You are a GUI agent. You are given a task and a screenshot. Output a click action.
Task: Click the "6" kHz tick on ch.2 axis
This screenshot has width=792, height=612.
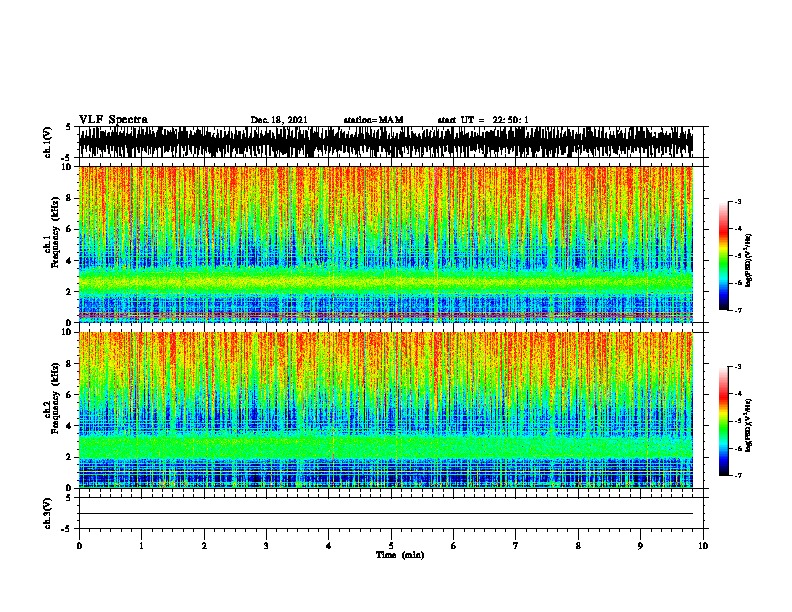(69, 395)
